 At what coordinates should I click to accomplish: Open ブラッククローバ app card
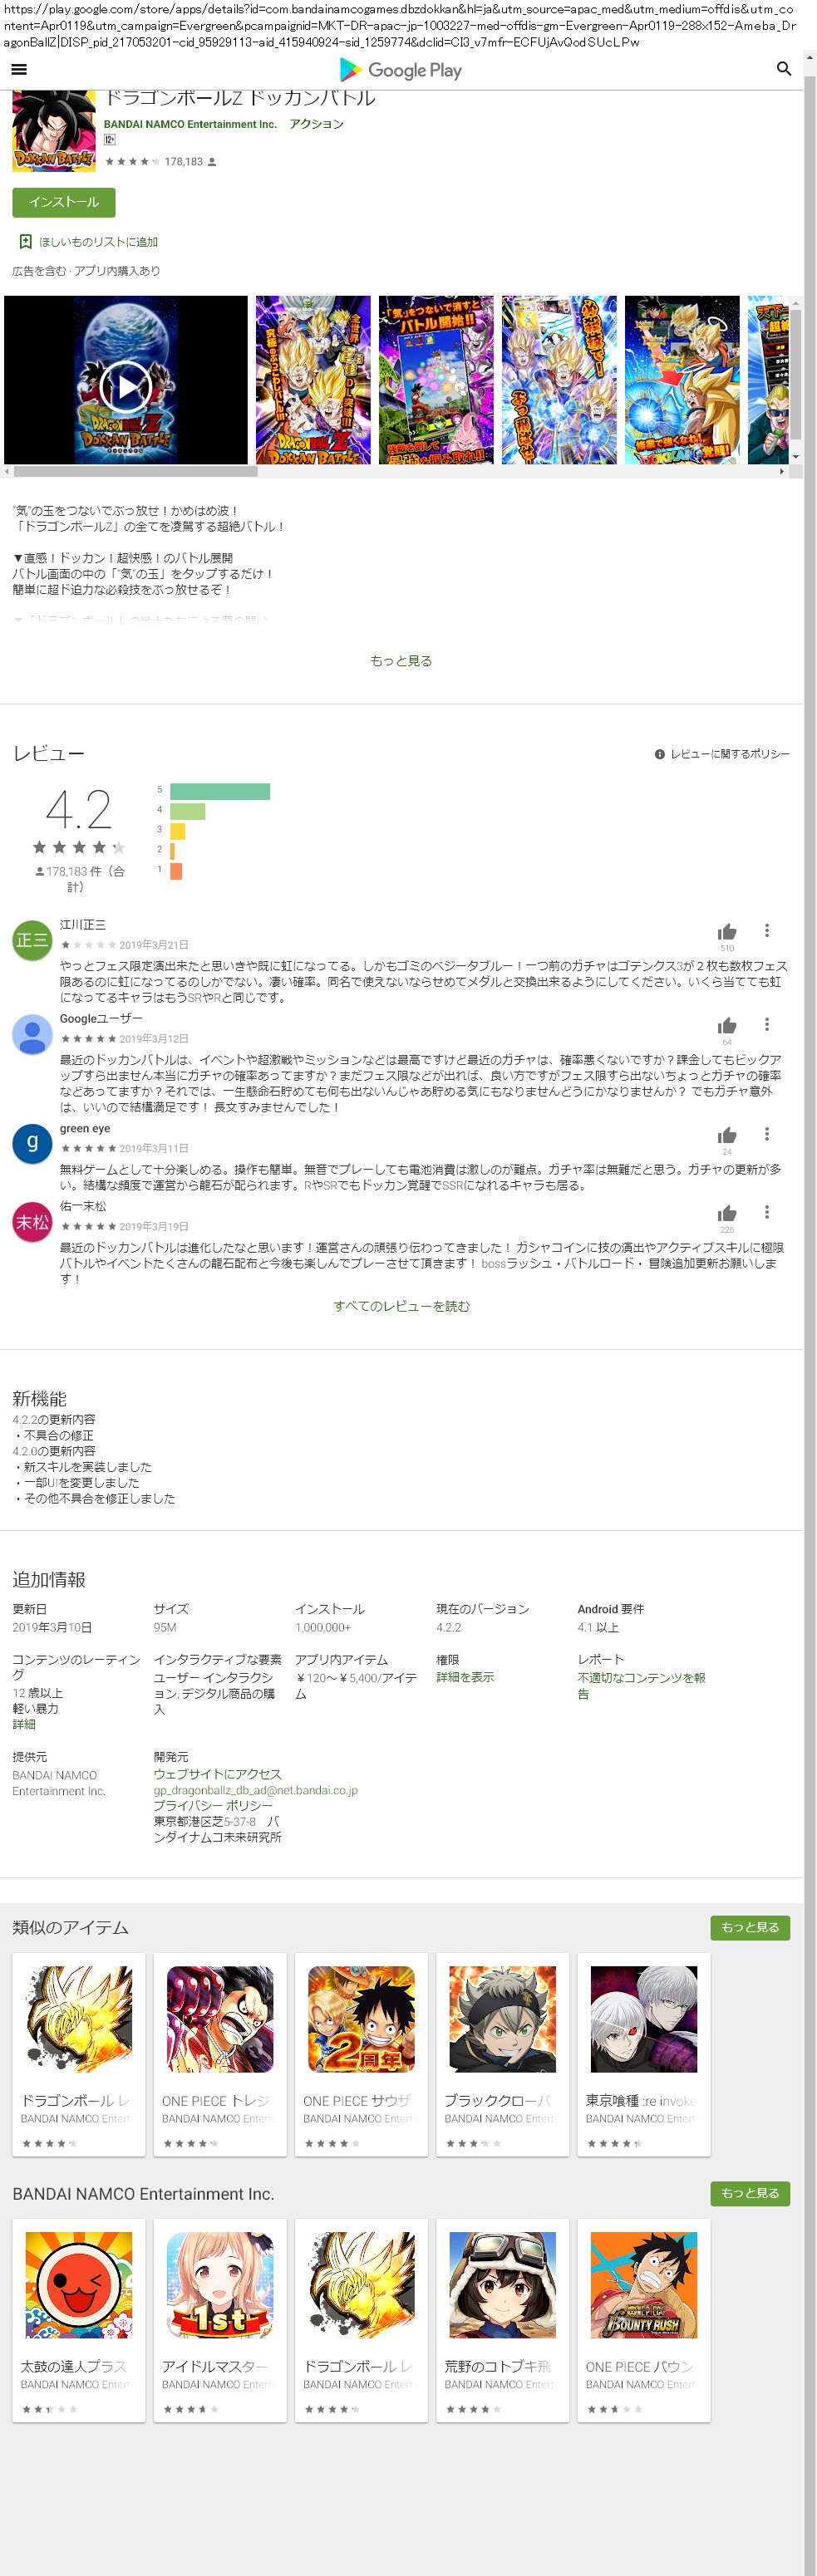click(x=503, y=2054)
